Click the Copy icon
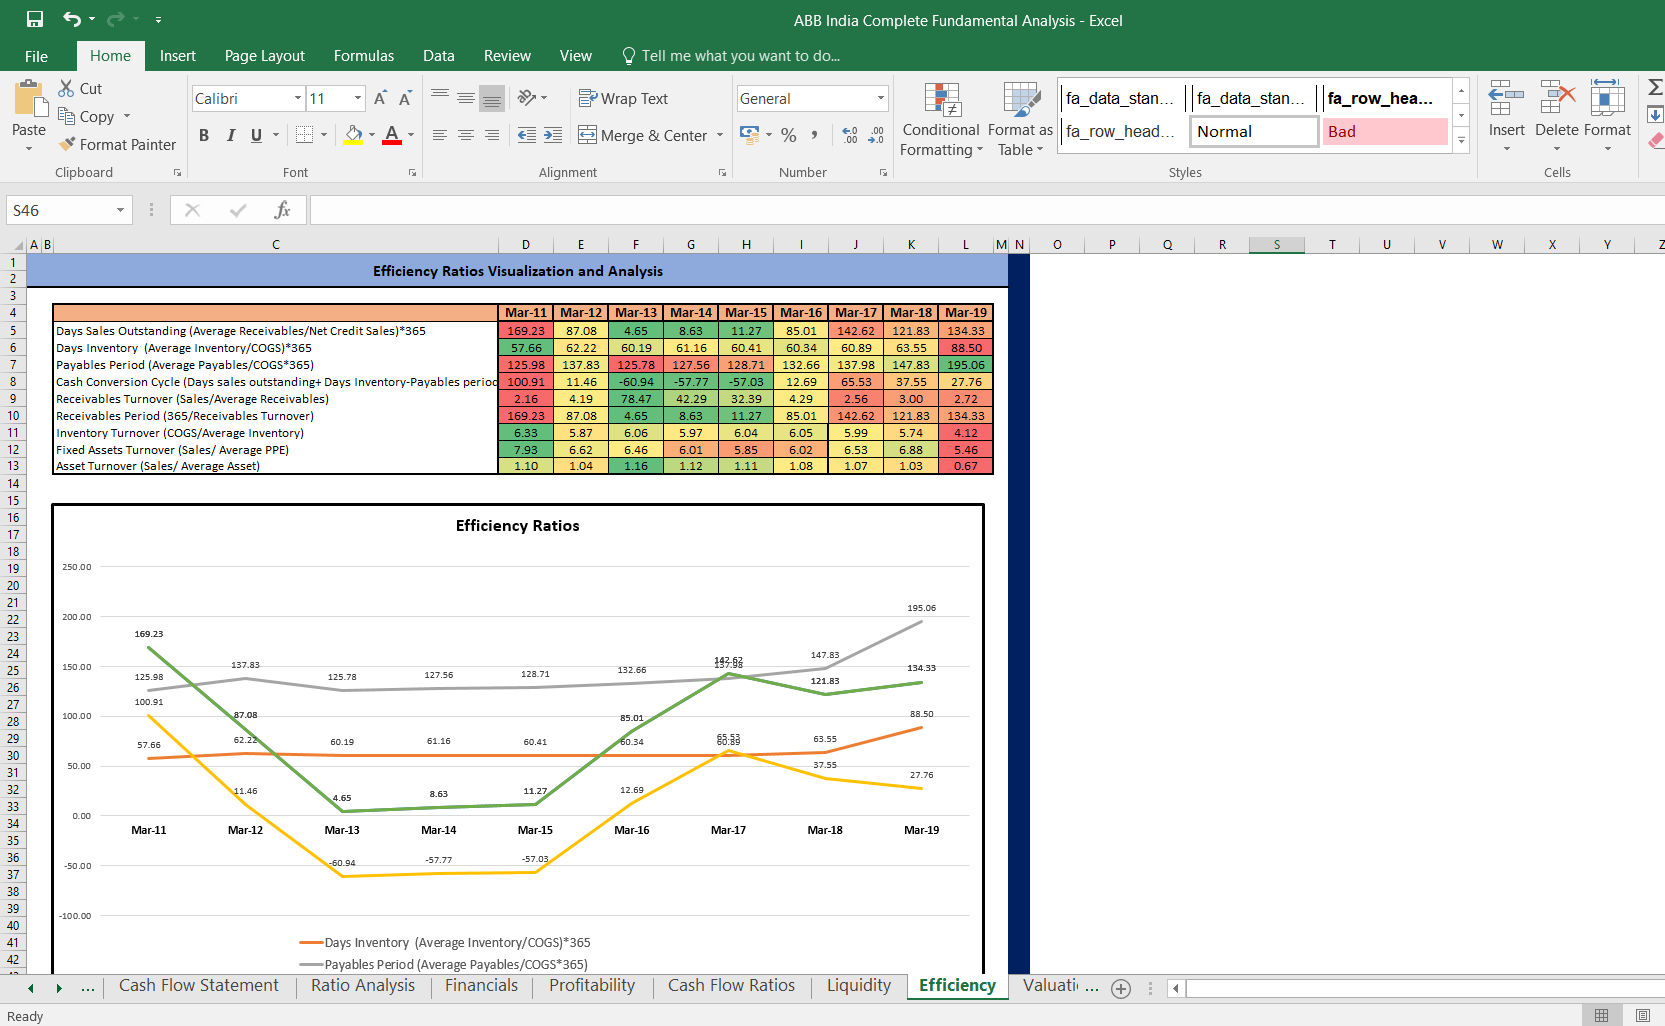This screenshot has height=1026, width=1665. [x=67, y=116]
